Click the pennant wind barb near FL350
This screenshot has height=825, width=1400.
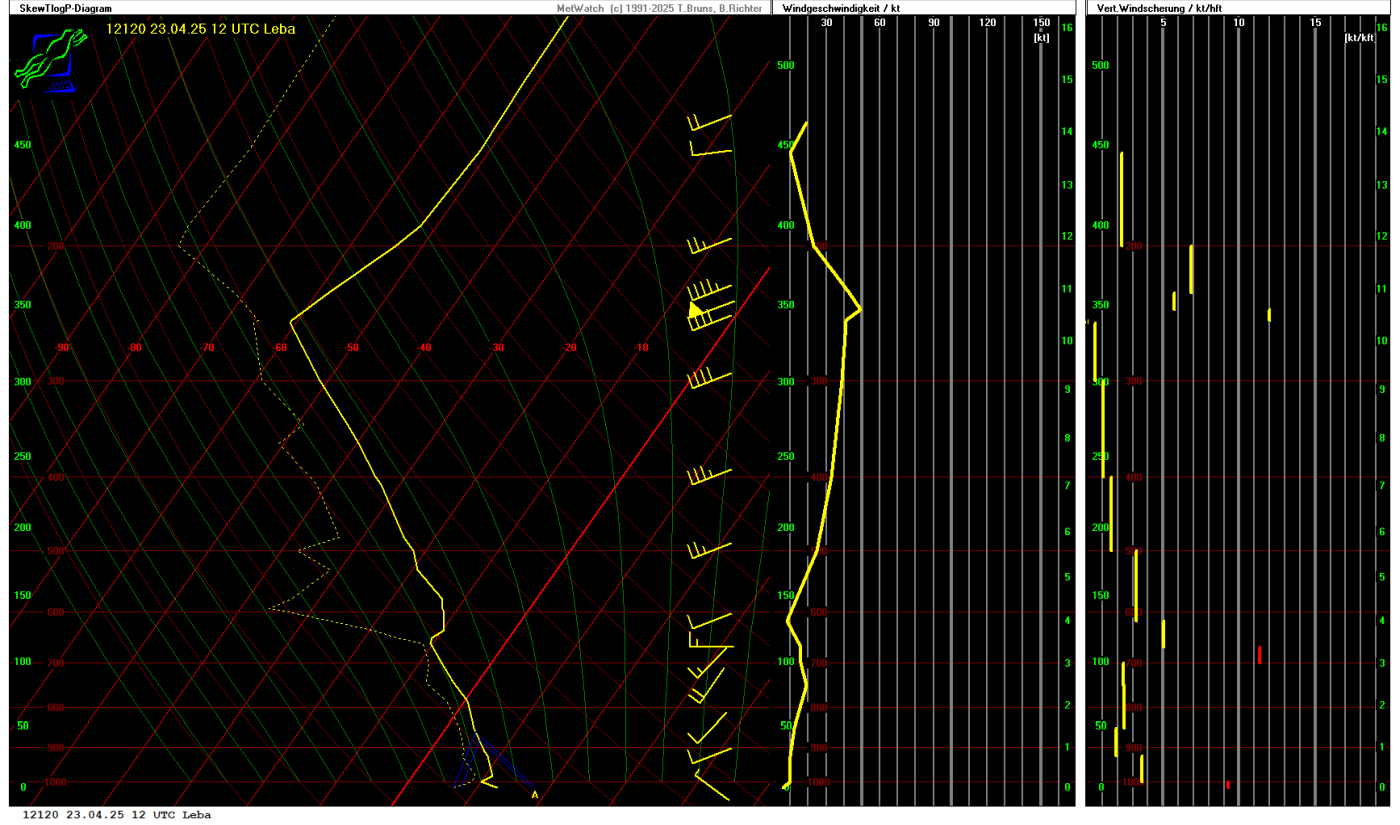click(711, 310)
